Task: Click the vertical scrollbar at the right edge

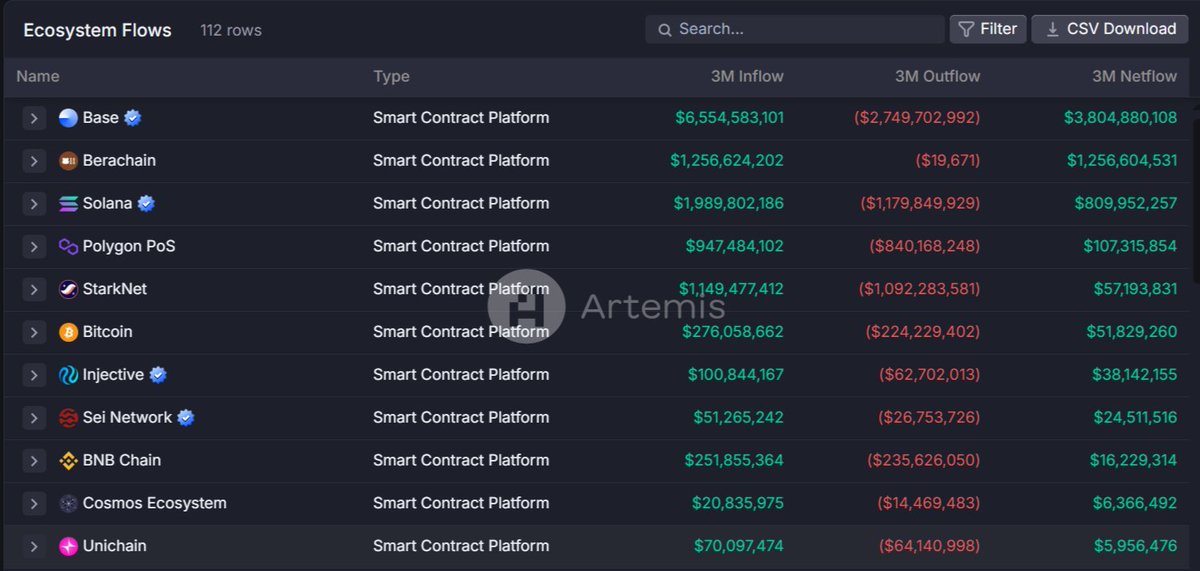Action: pos(1195,200)
